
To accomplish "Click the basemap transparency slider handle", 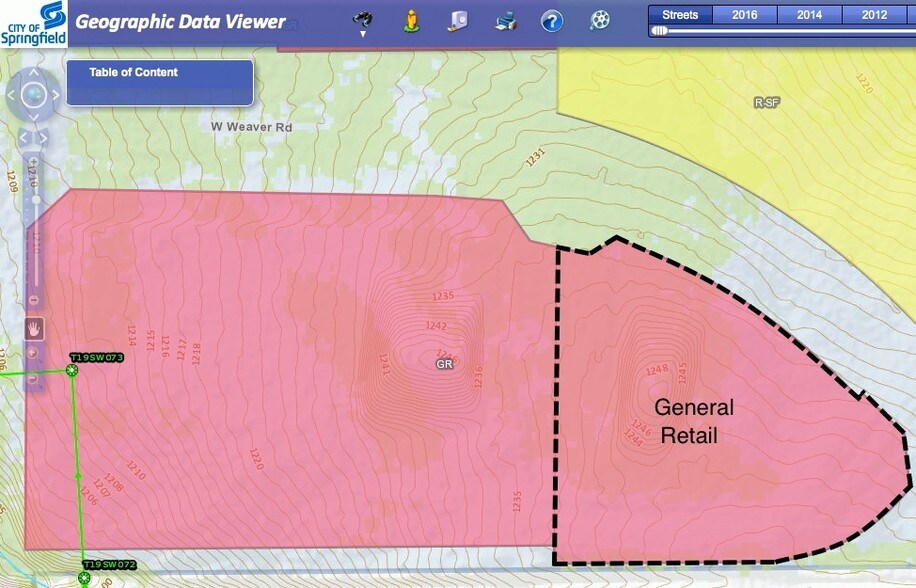I will click(x=659, y=31).
